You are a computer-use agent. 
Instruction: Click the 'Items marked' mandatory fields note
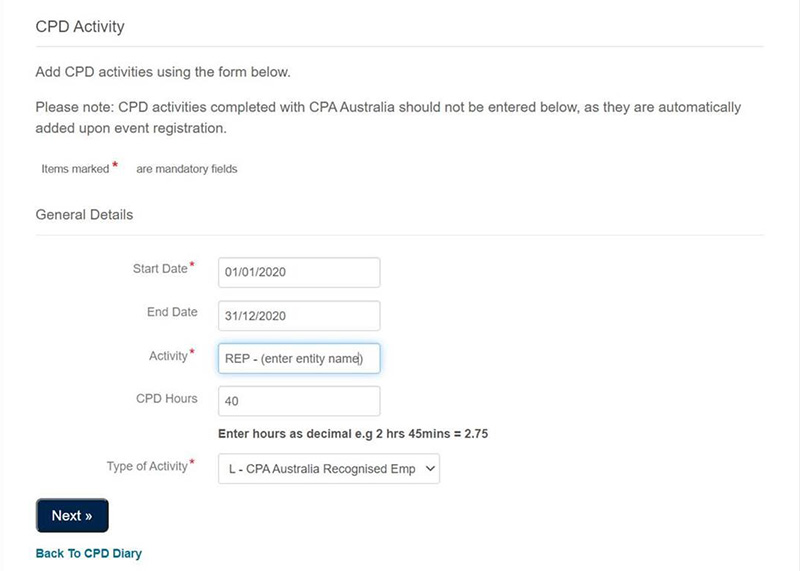(139, 169)
